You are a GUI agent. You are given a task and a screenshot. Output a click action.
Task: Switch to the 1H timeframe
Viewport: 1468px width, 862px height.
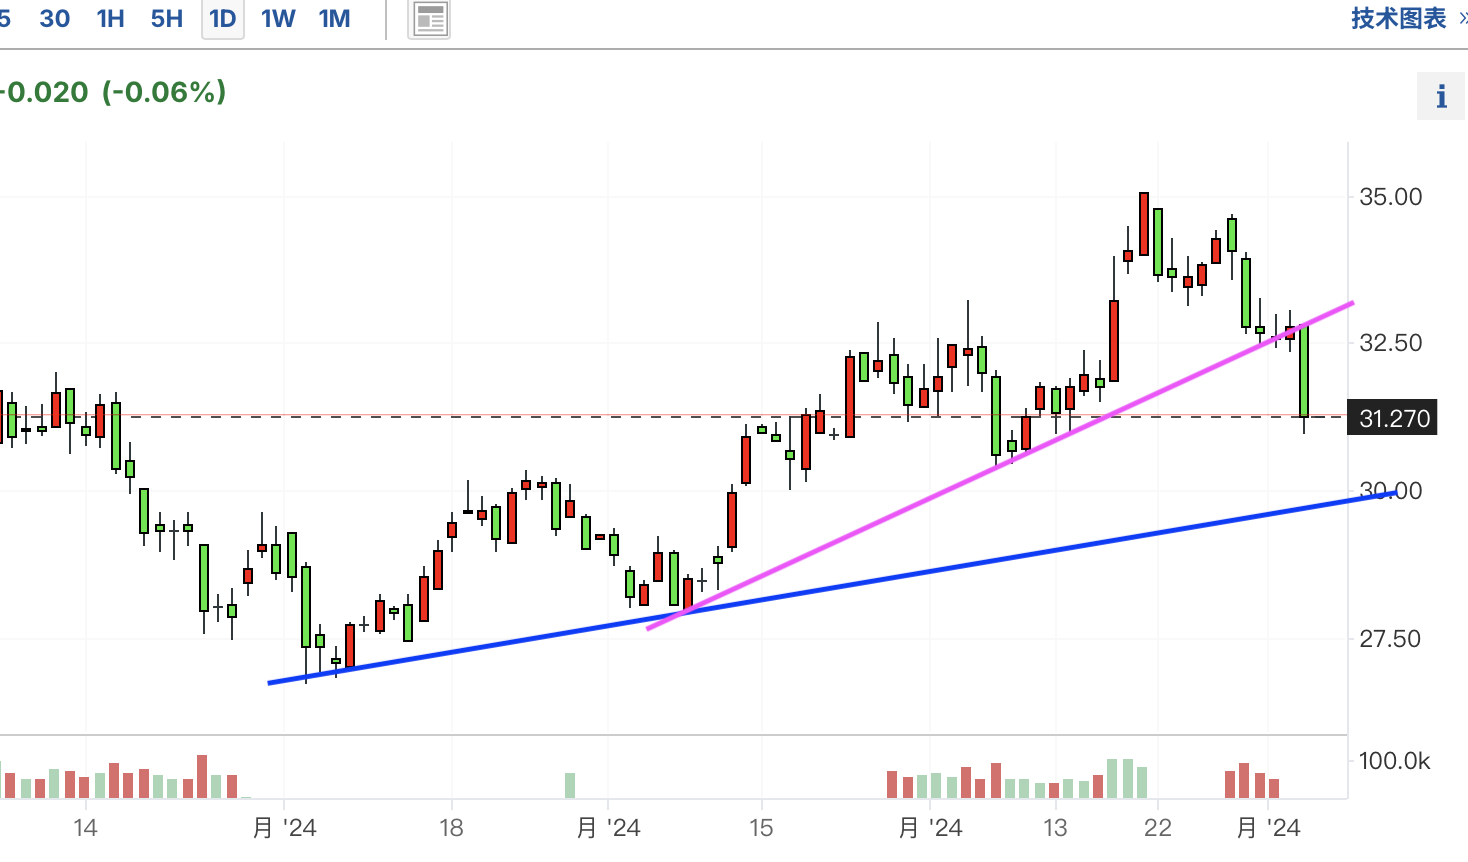tap(111, 19)
